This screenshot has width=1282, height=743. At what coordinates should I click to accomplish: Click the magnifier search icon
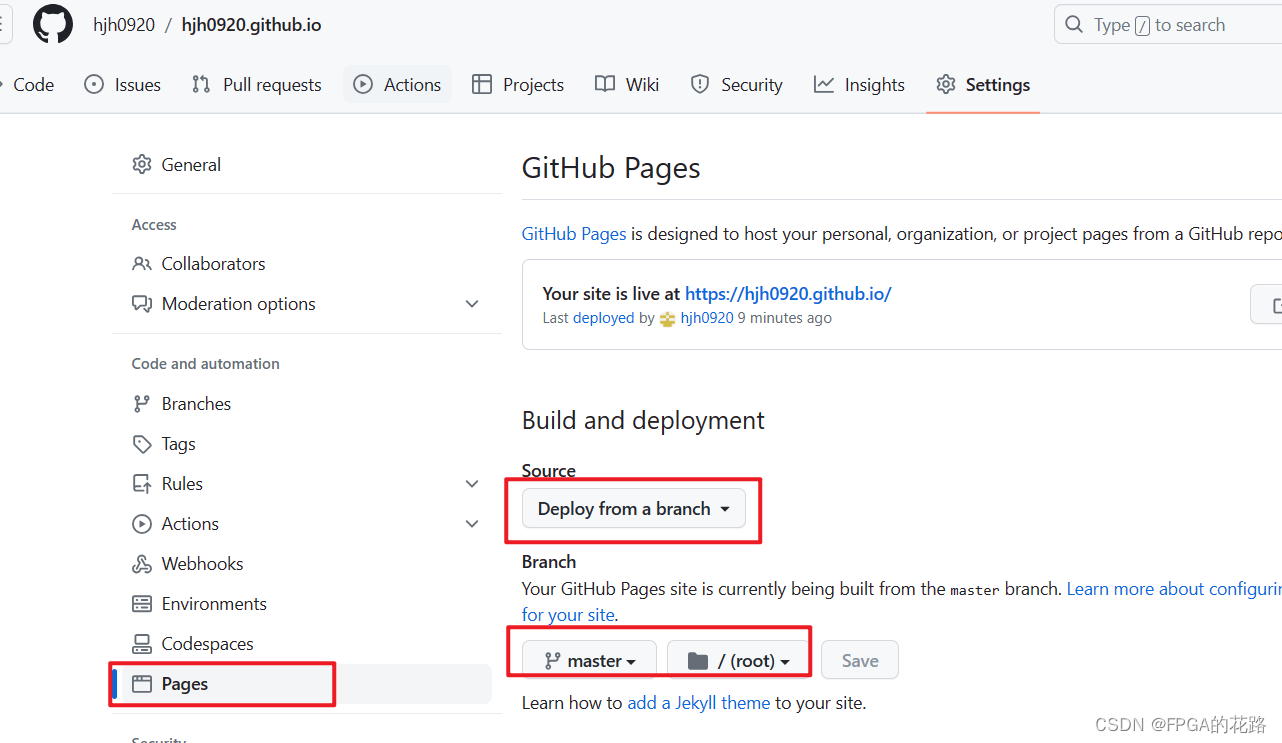1074,24
